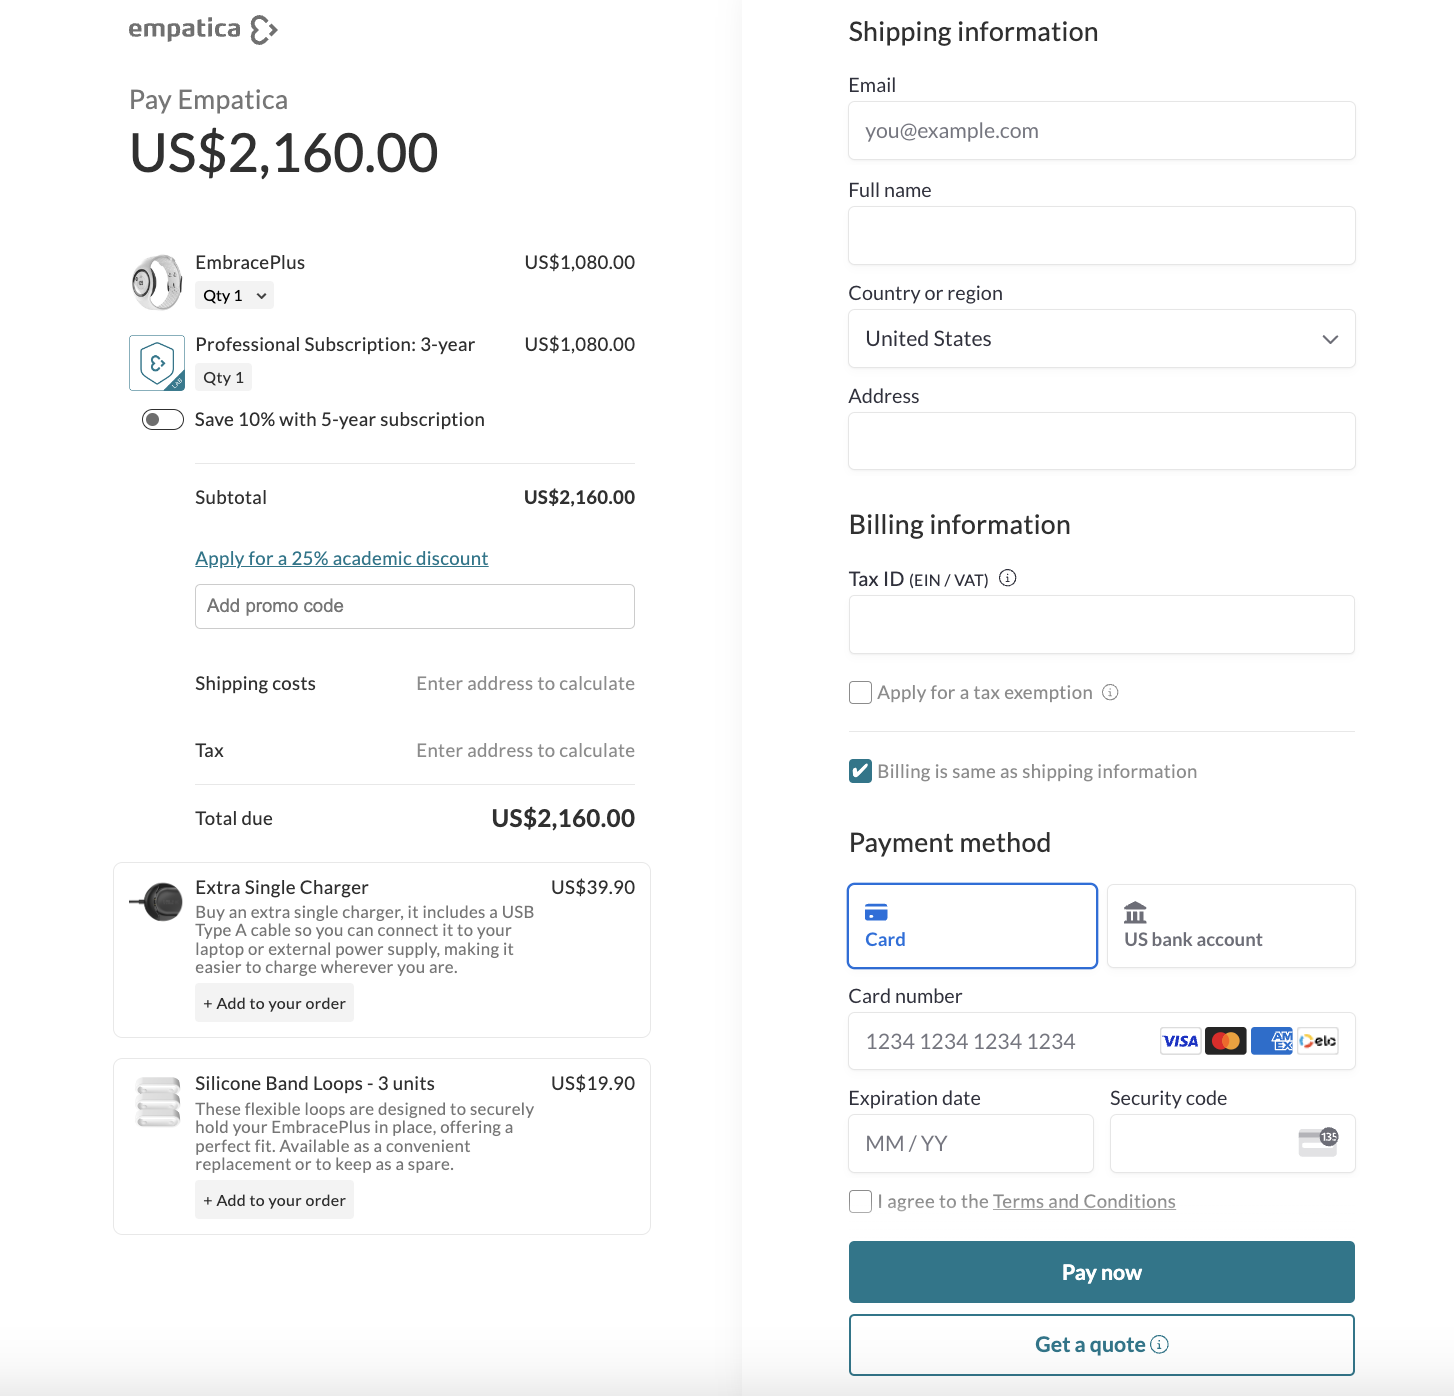Screen dimensions: 1454x1396
Task: Click the Tax ID info icon
Action: click(1008, 578)
